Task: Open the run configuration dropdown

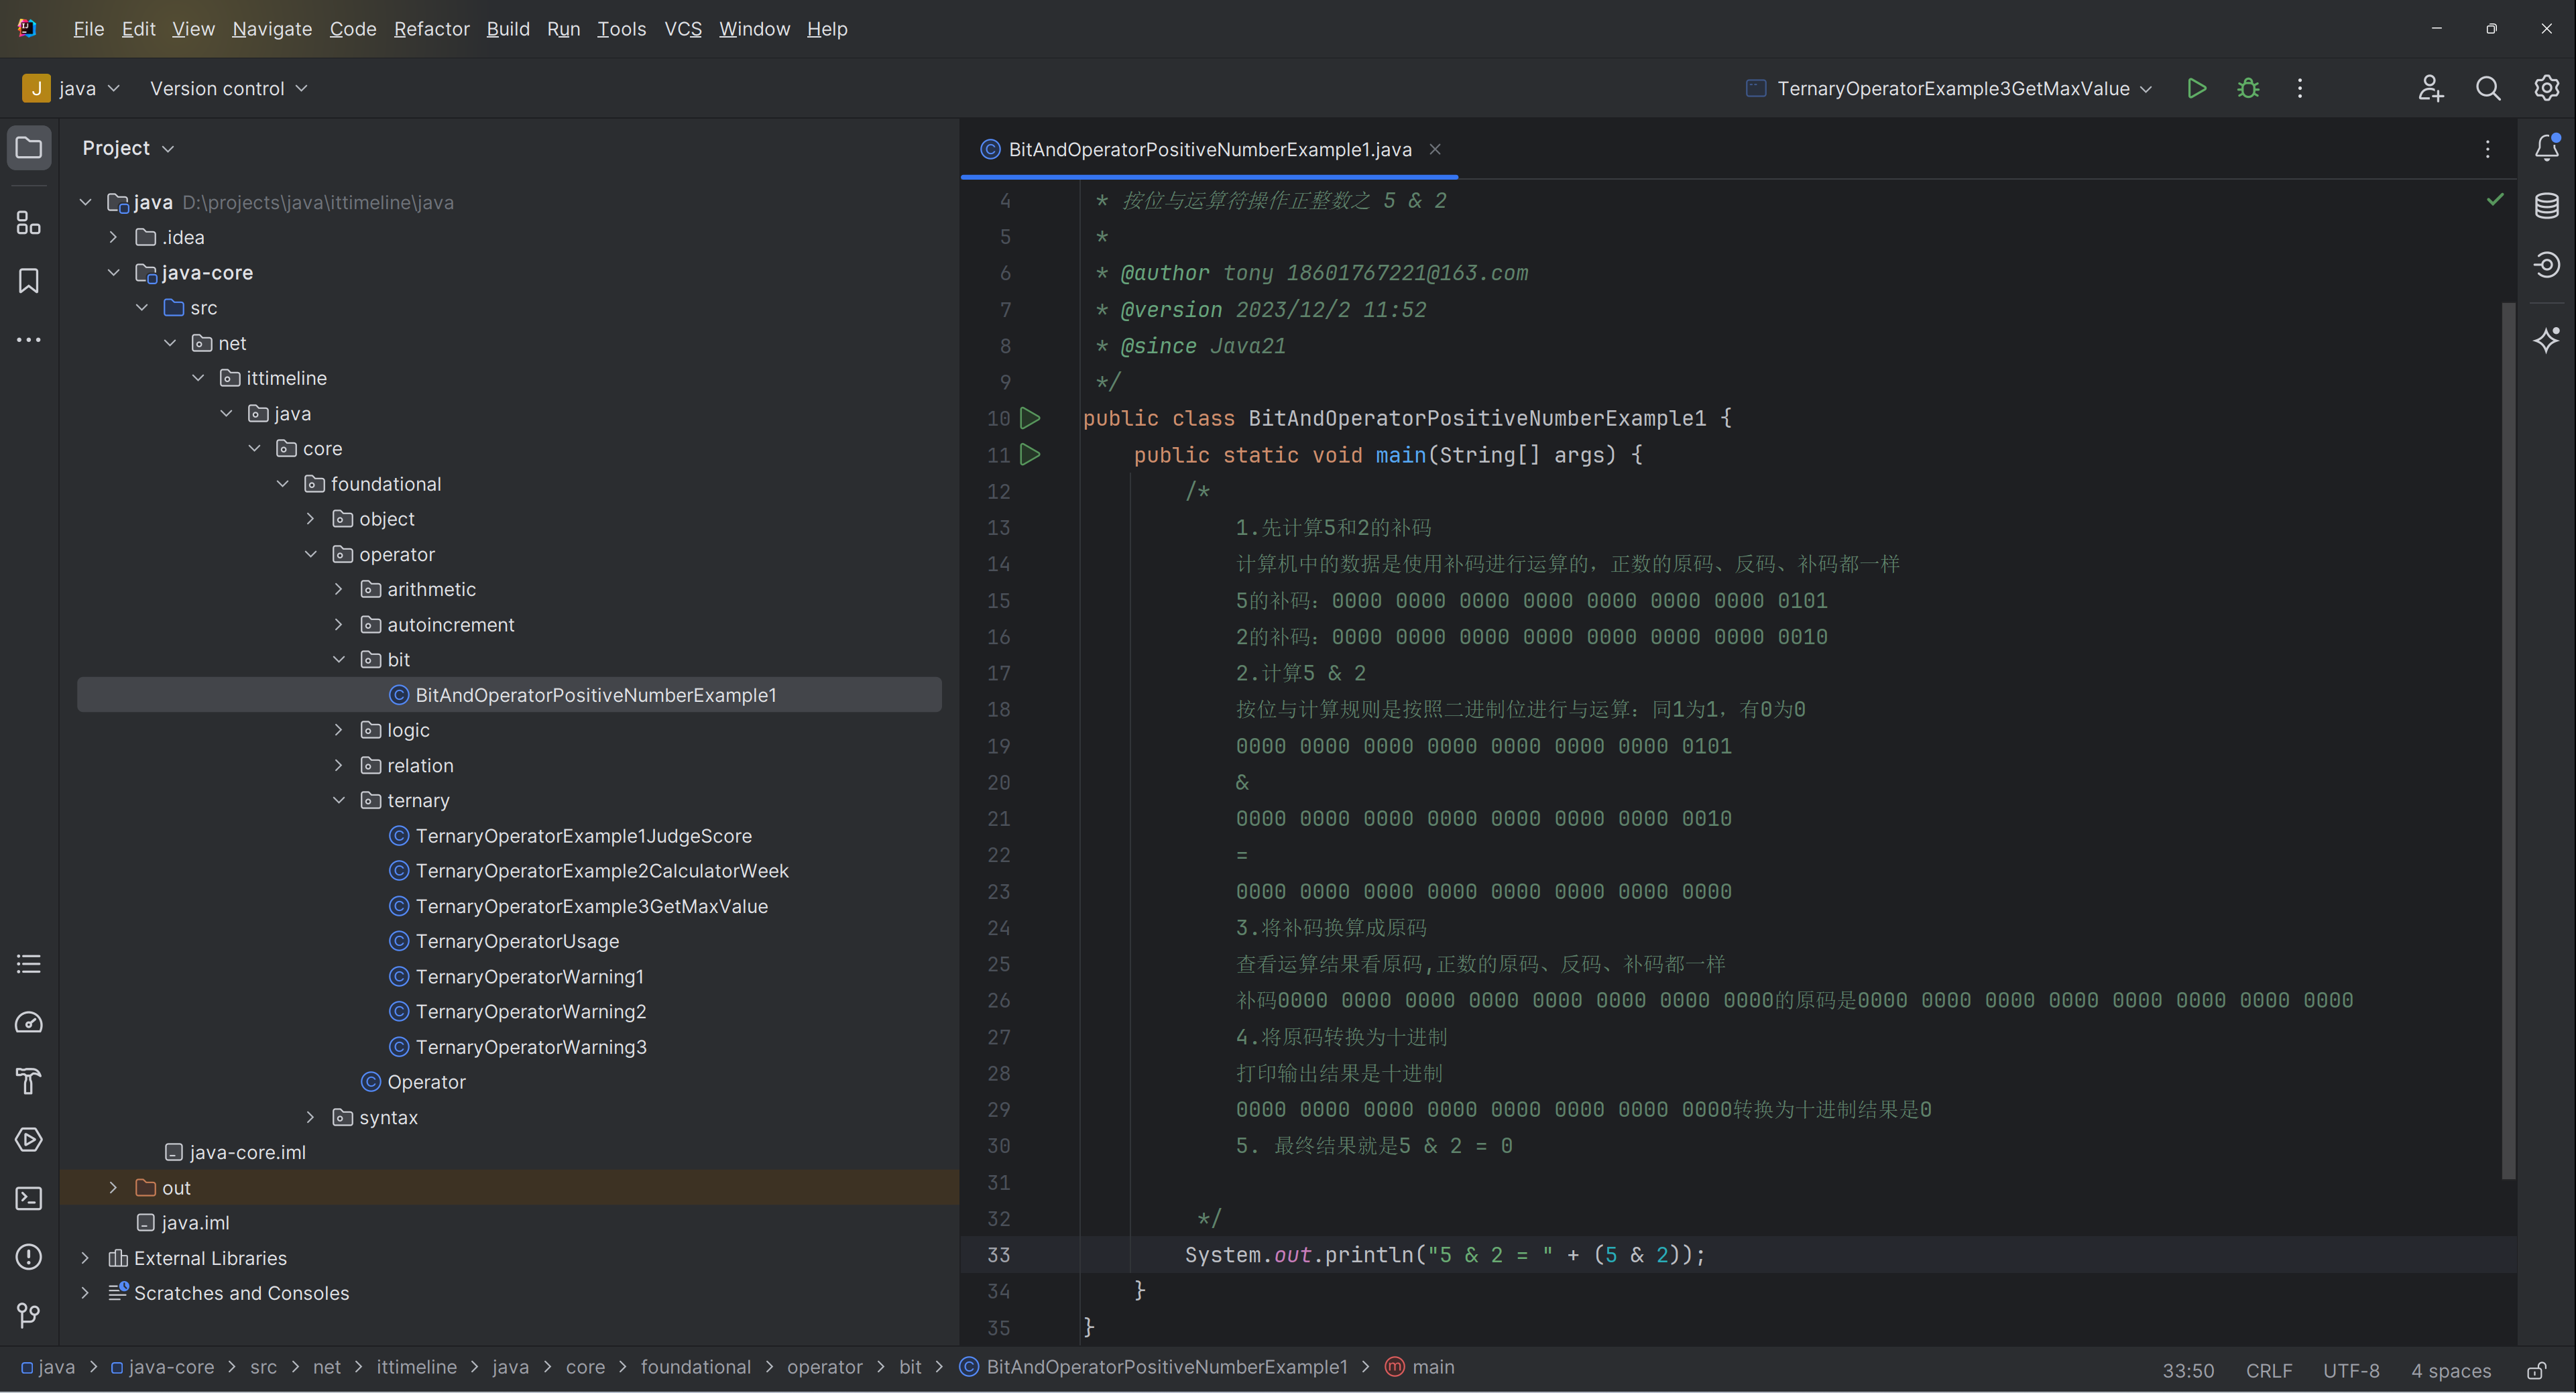Action: click(1949, 88)
